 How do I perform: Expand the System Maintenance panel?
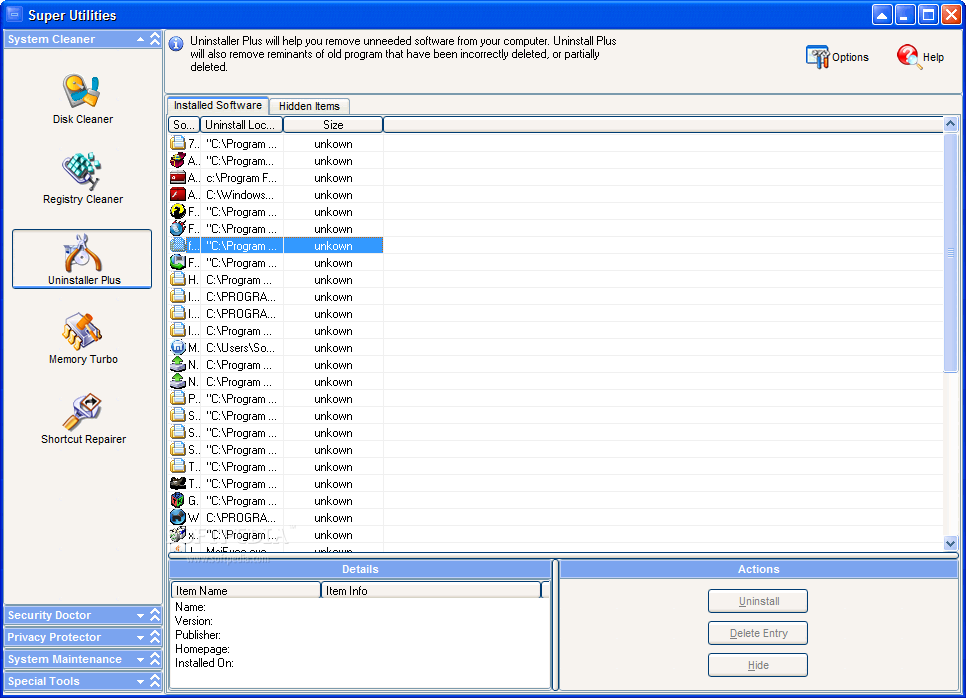click(x=140, y=660)
